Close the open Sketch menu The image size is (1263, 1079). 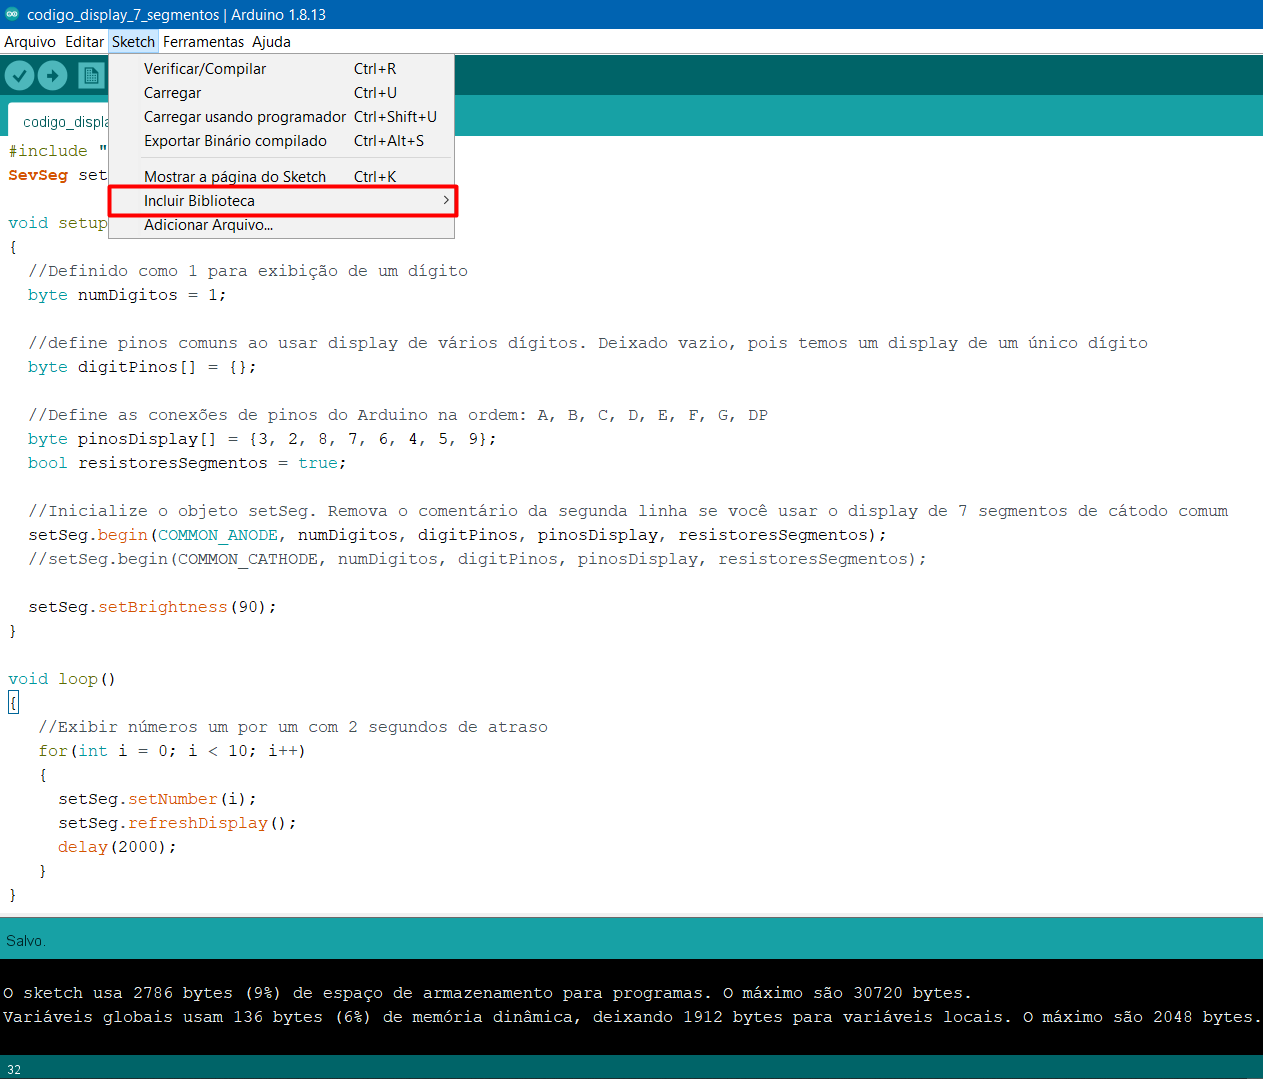[133, 42]
